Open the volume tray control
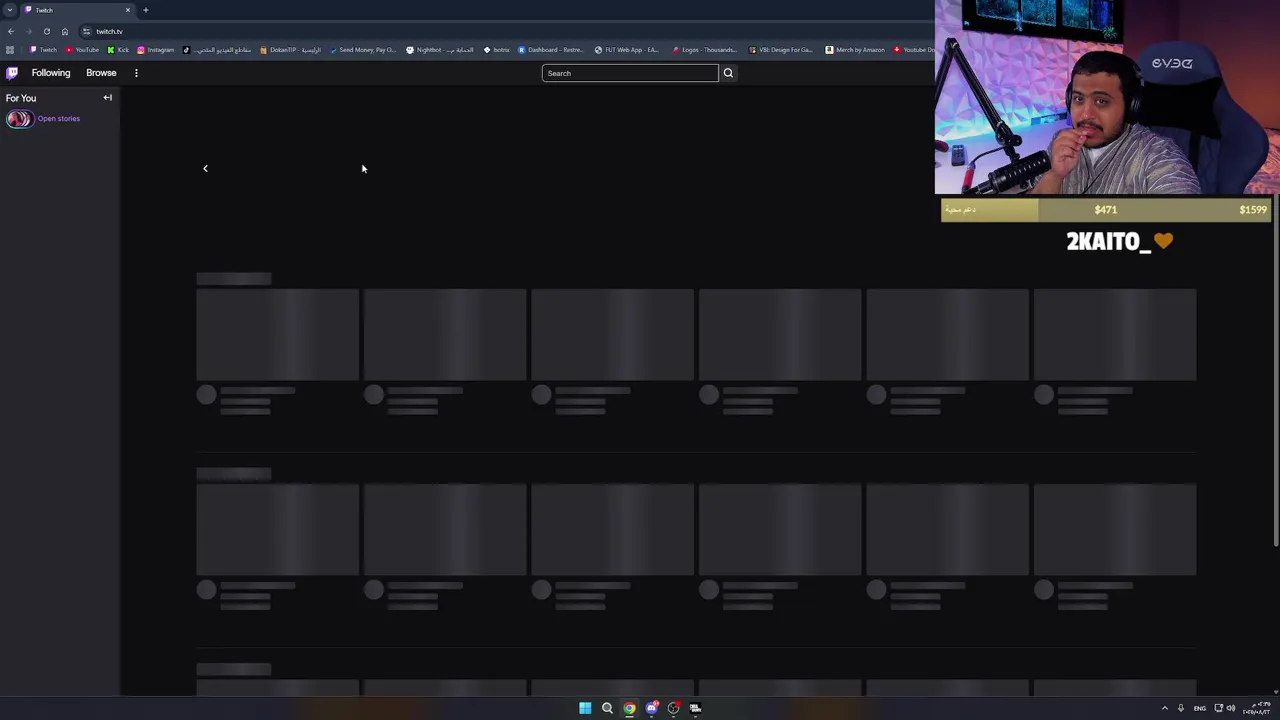This screenshot has width=1280, height=720. click(x=1231, y=708)
